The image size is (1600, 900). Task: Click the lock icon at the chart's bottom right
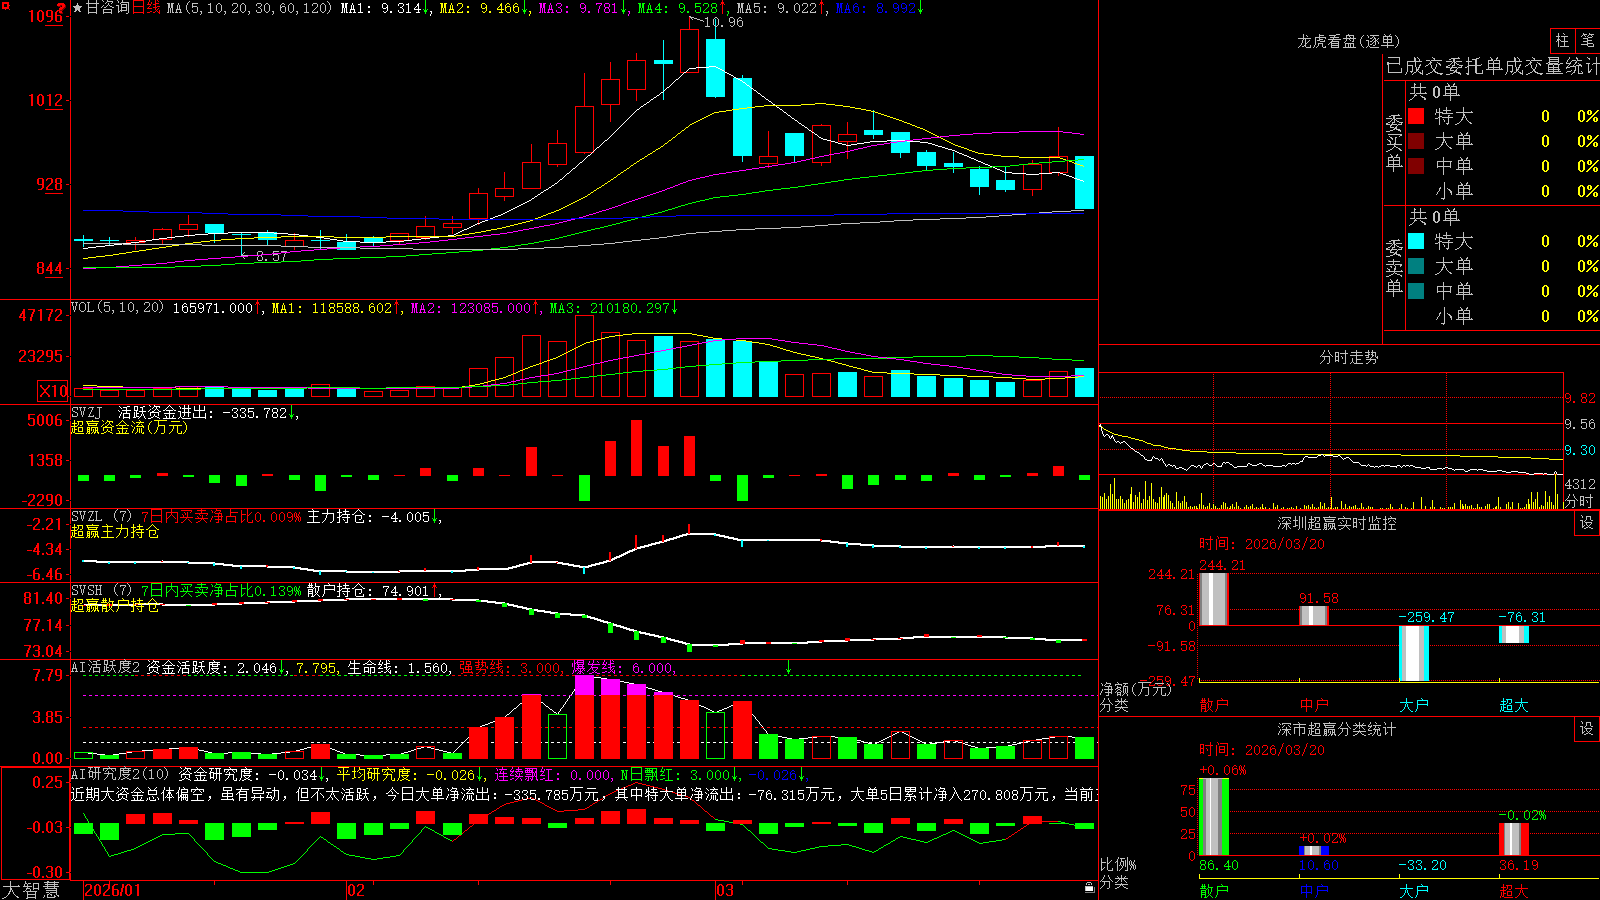pos(1089,887)
